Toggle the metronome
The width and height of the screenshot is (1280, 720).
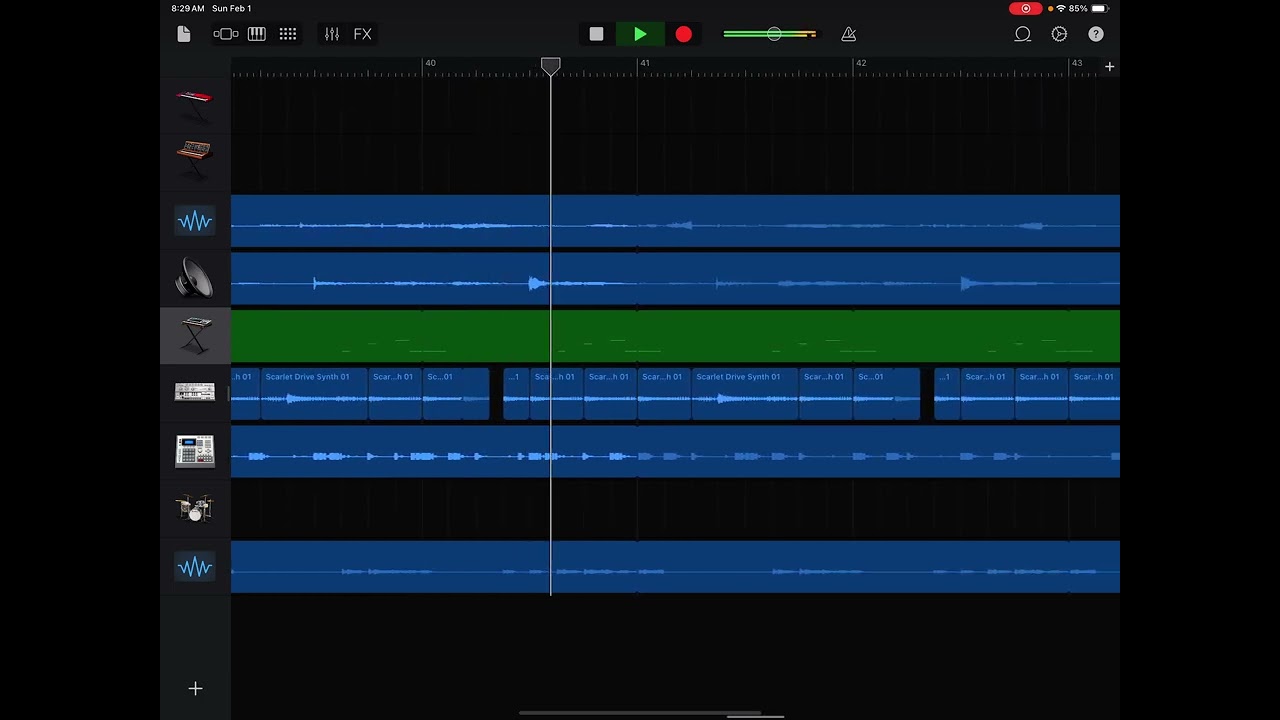848,34
